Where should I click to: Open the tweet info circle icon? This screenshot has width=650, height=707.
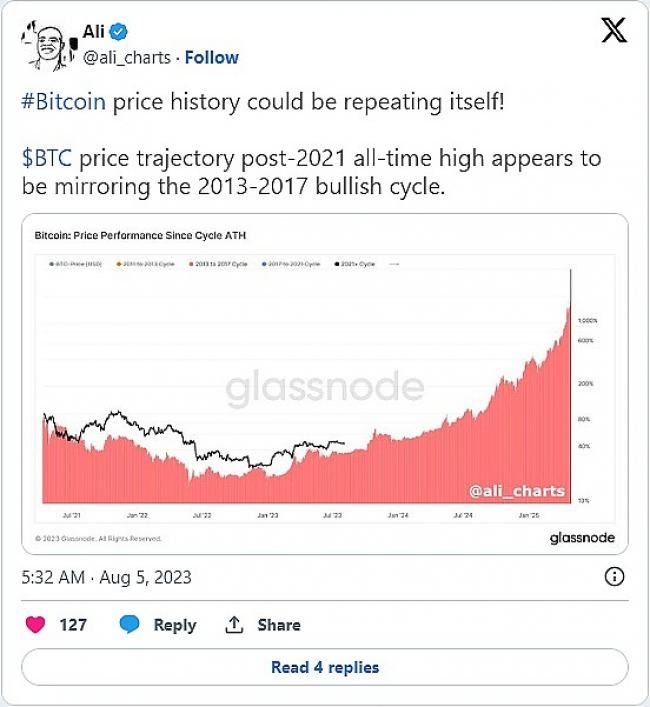pos(614,576)
